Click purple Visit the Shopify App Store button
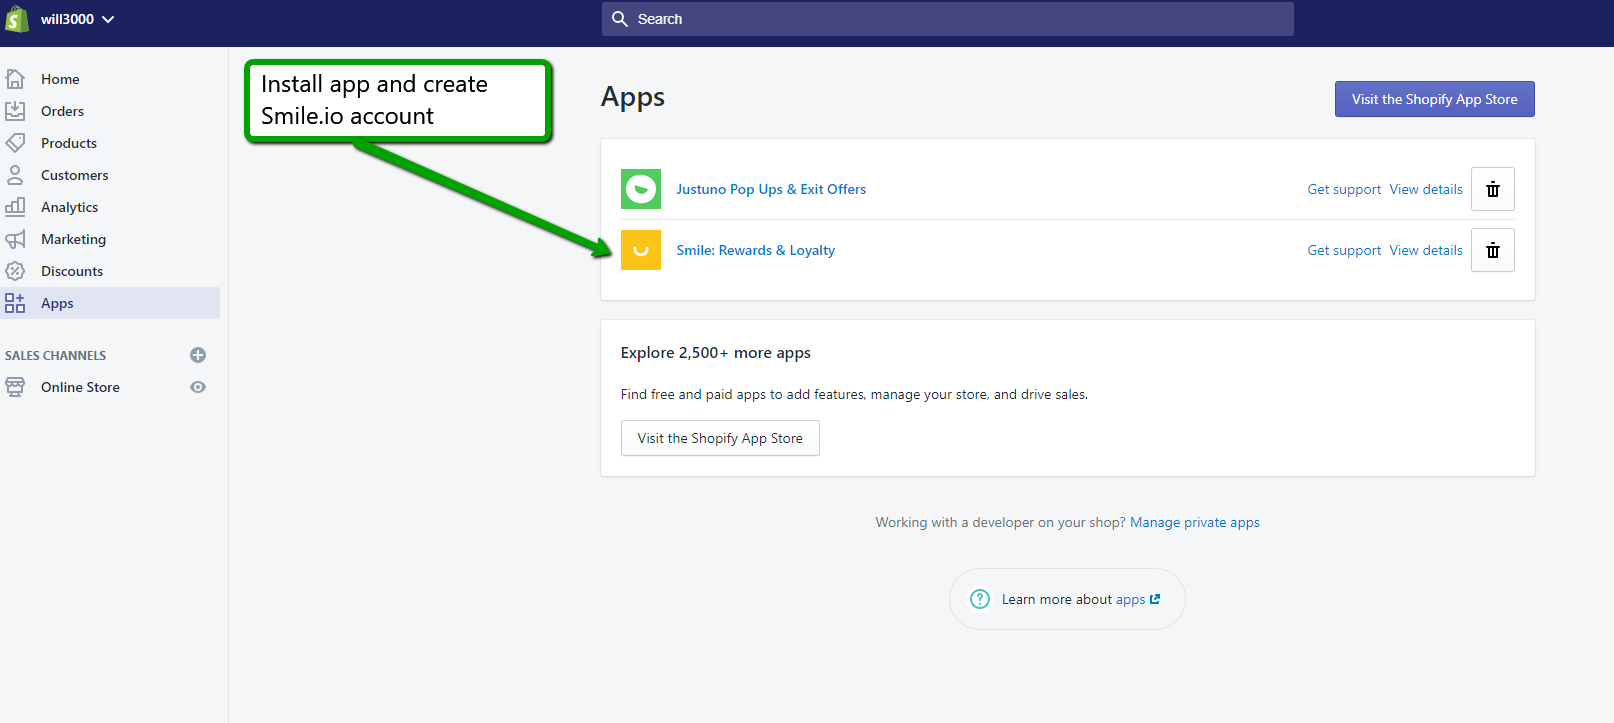1614x723 pixels. point(1434,99)
